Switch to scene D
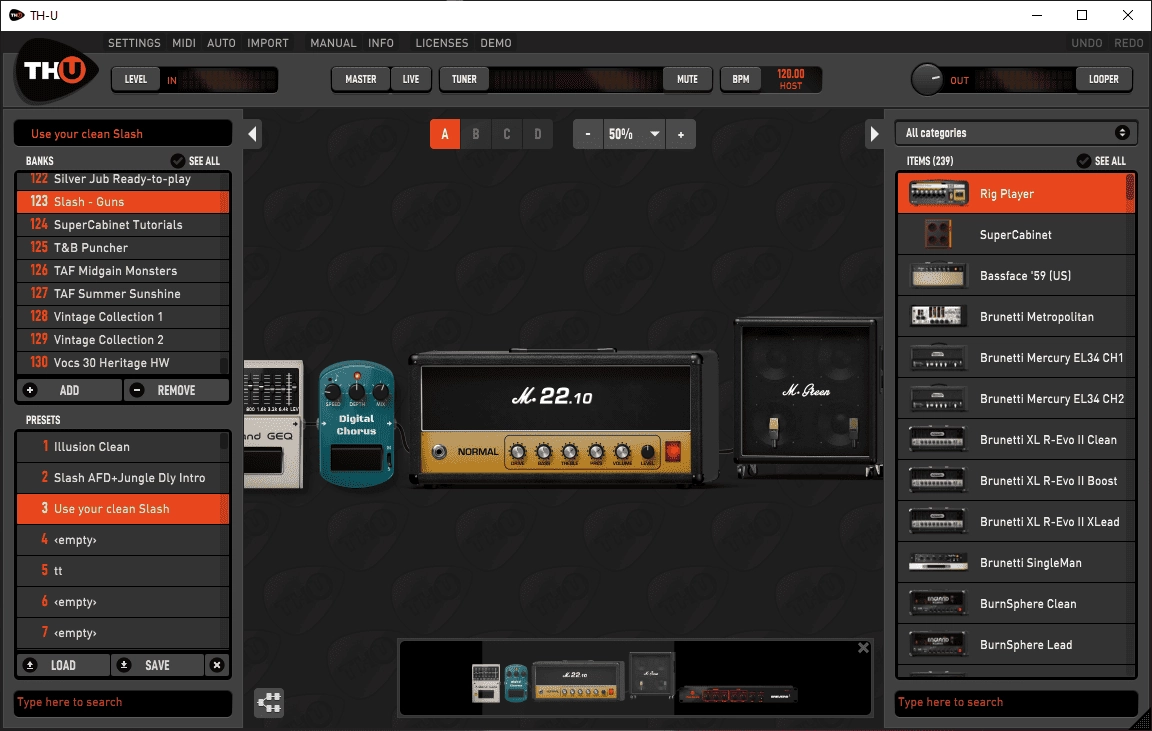1152x731 pixels. coord(537,134)
